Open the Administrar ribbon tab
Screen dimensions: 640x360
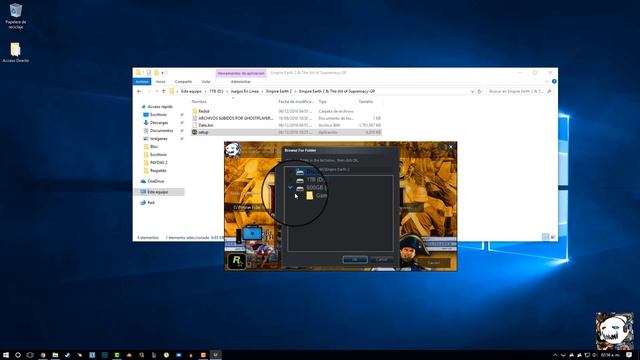[x=240, y=82]
